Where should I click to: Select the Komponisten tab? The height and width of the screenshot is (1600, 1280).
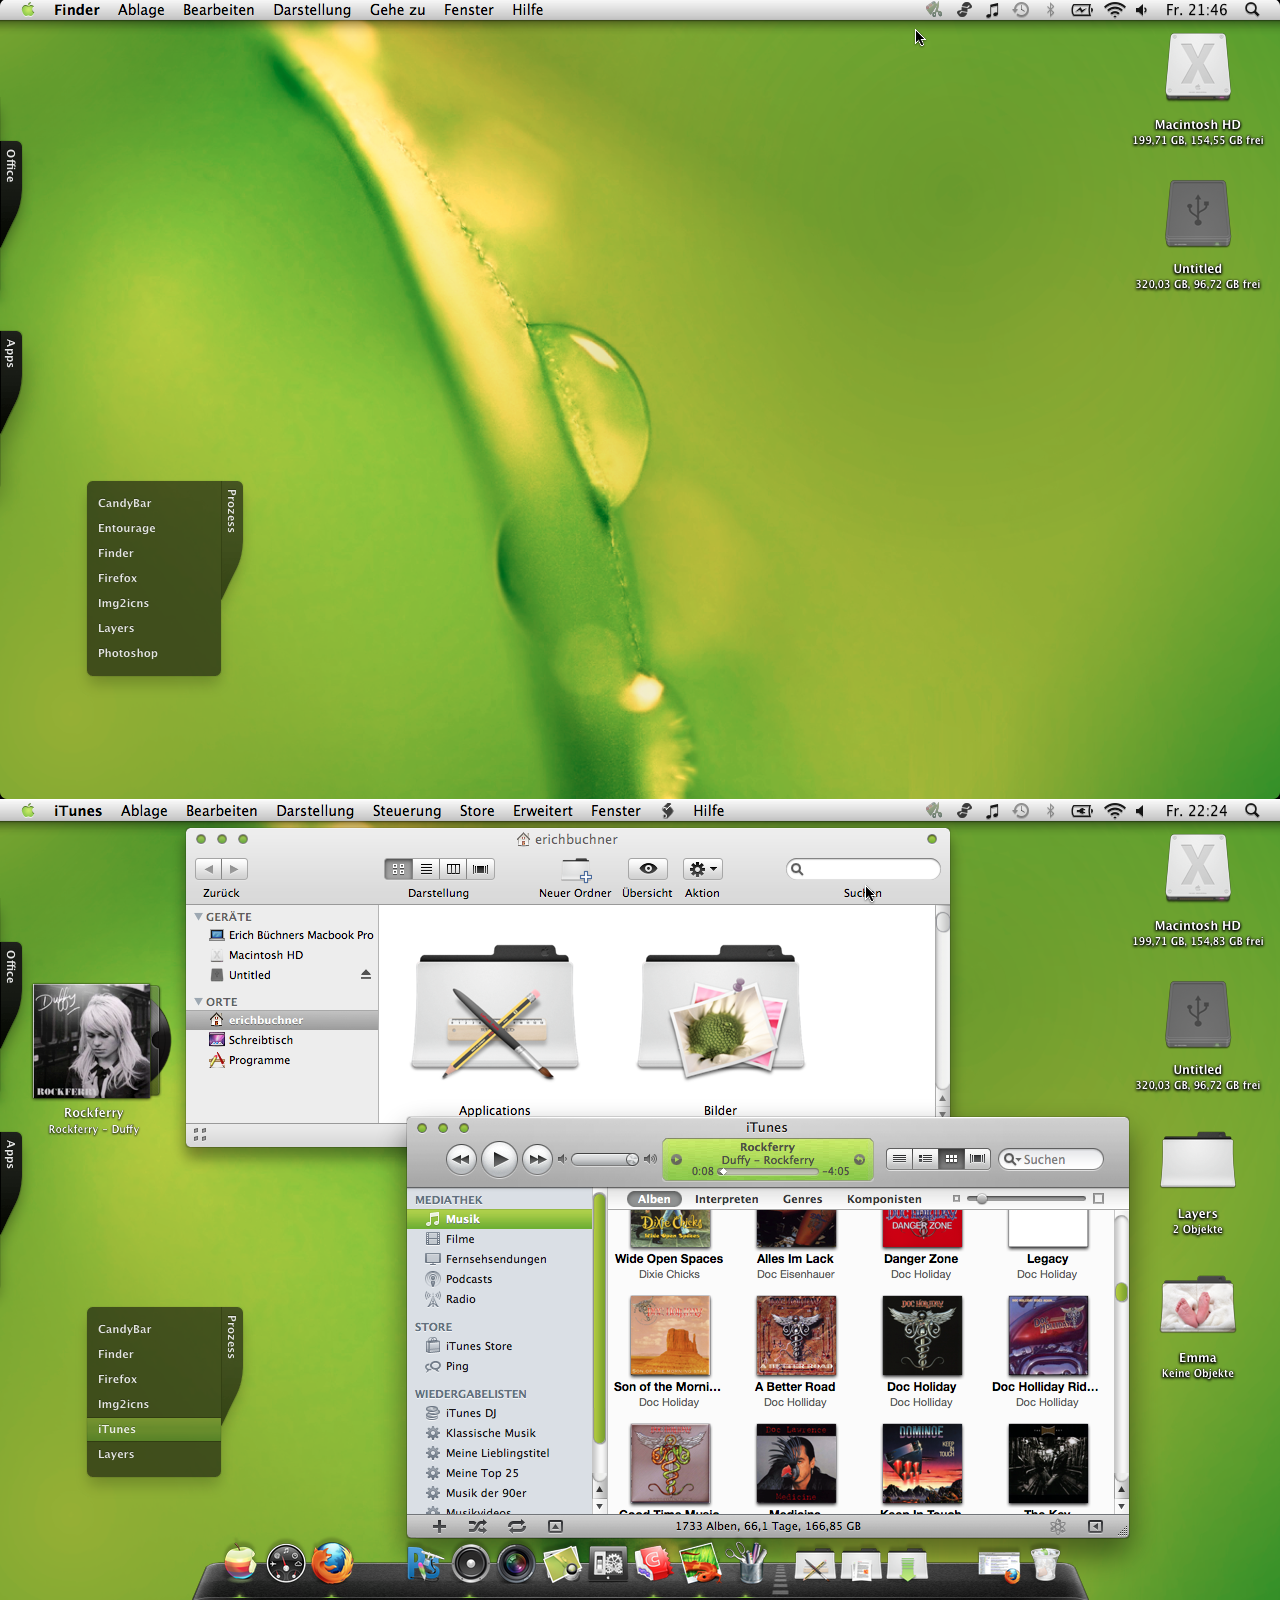[884, 1199]
